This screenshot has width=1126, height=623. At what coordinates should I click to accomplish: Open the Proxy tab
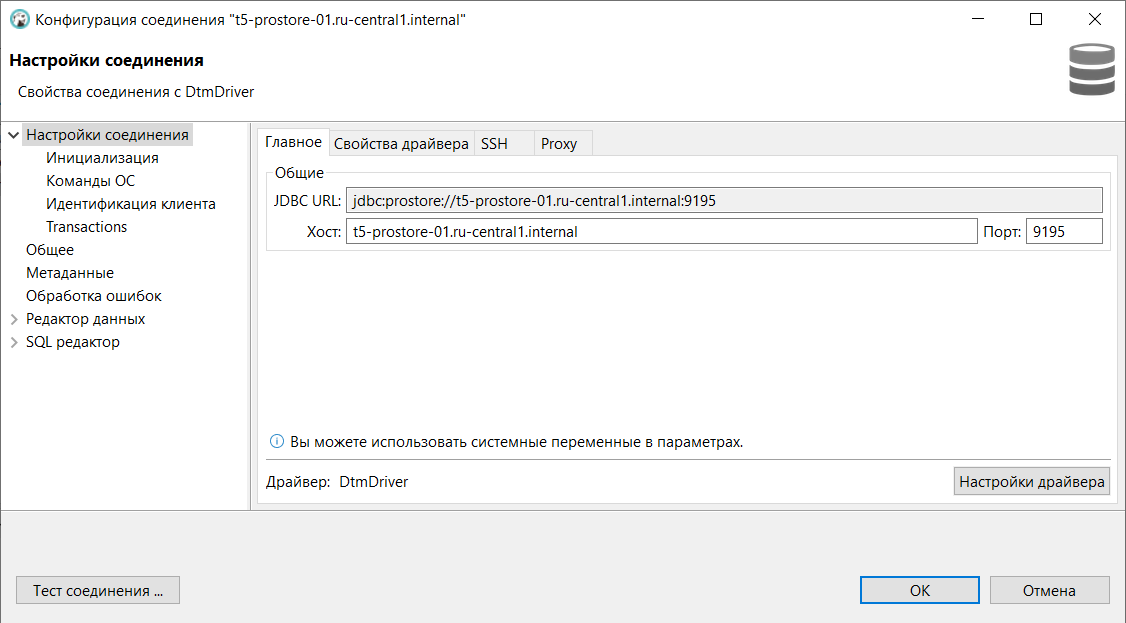(x=559, y=144)
